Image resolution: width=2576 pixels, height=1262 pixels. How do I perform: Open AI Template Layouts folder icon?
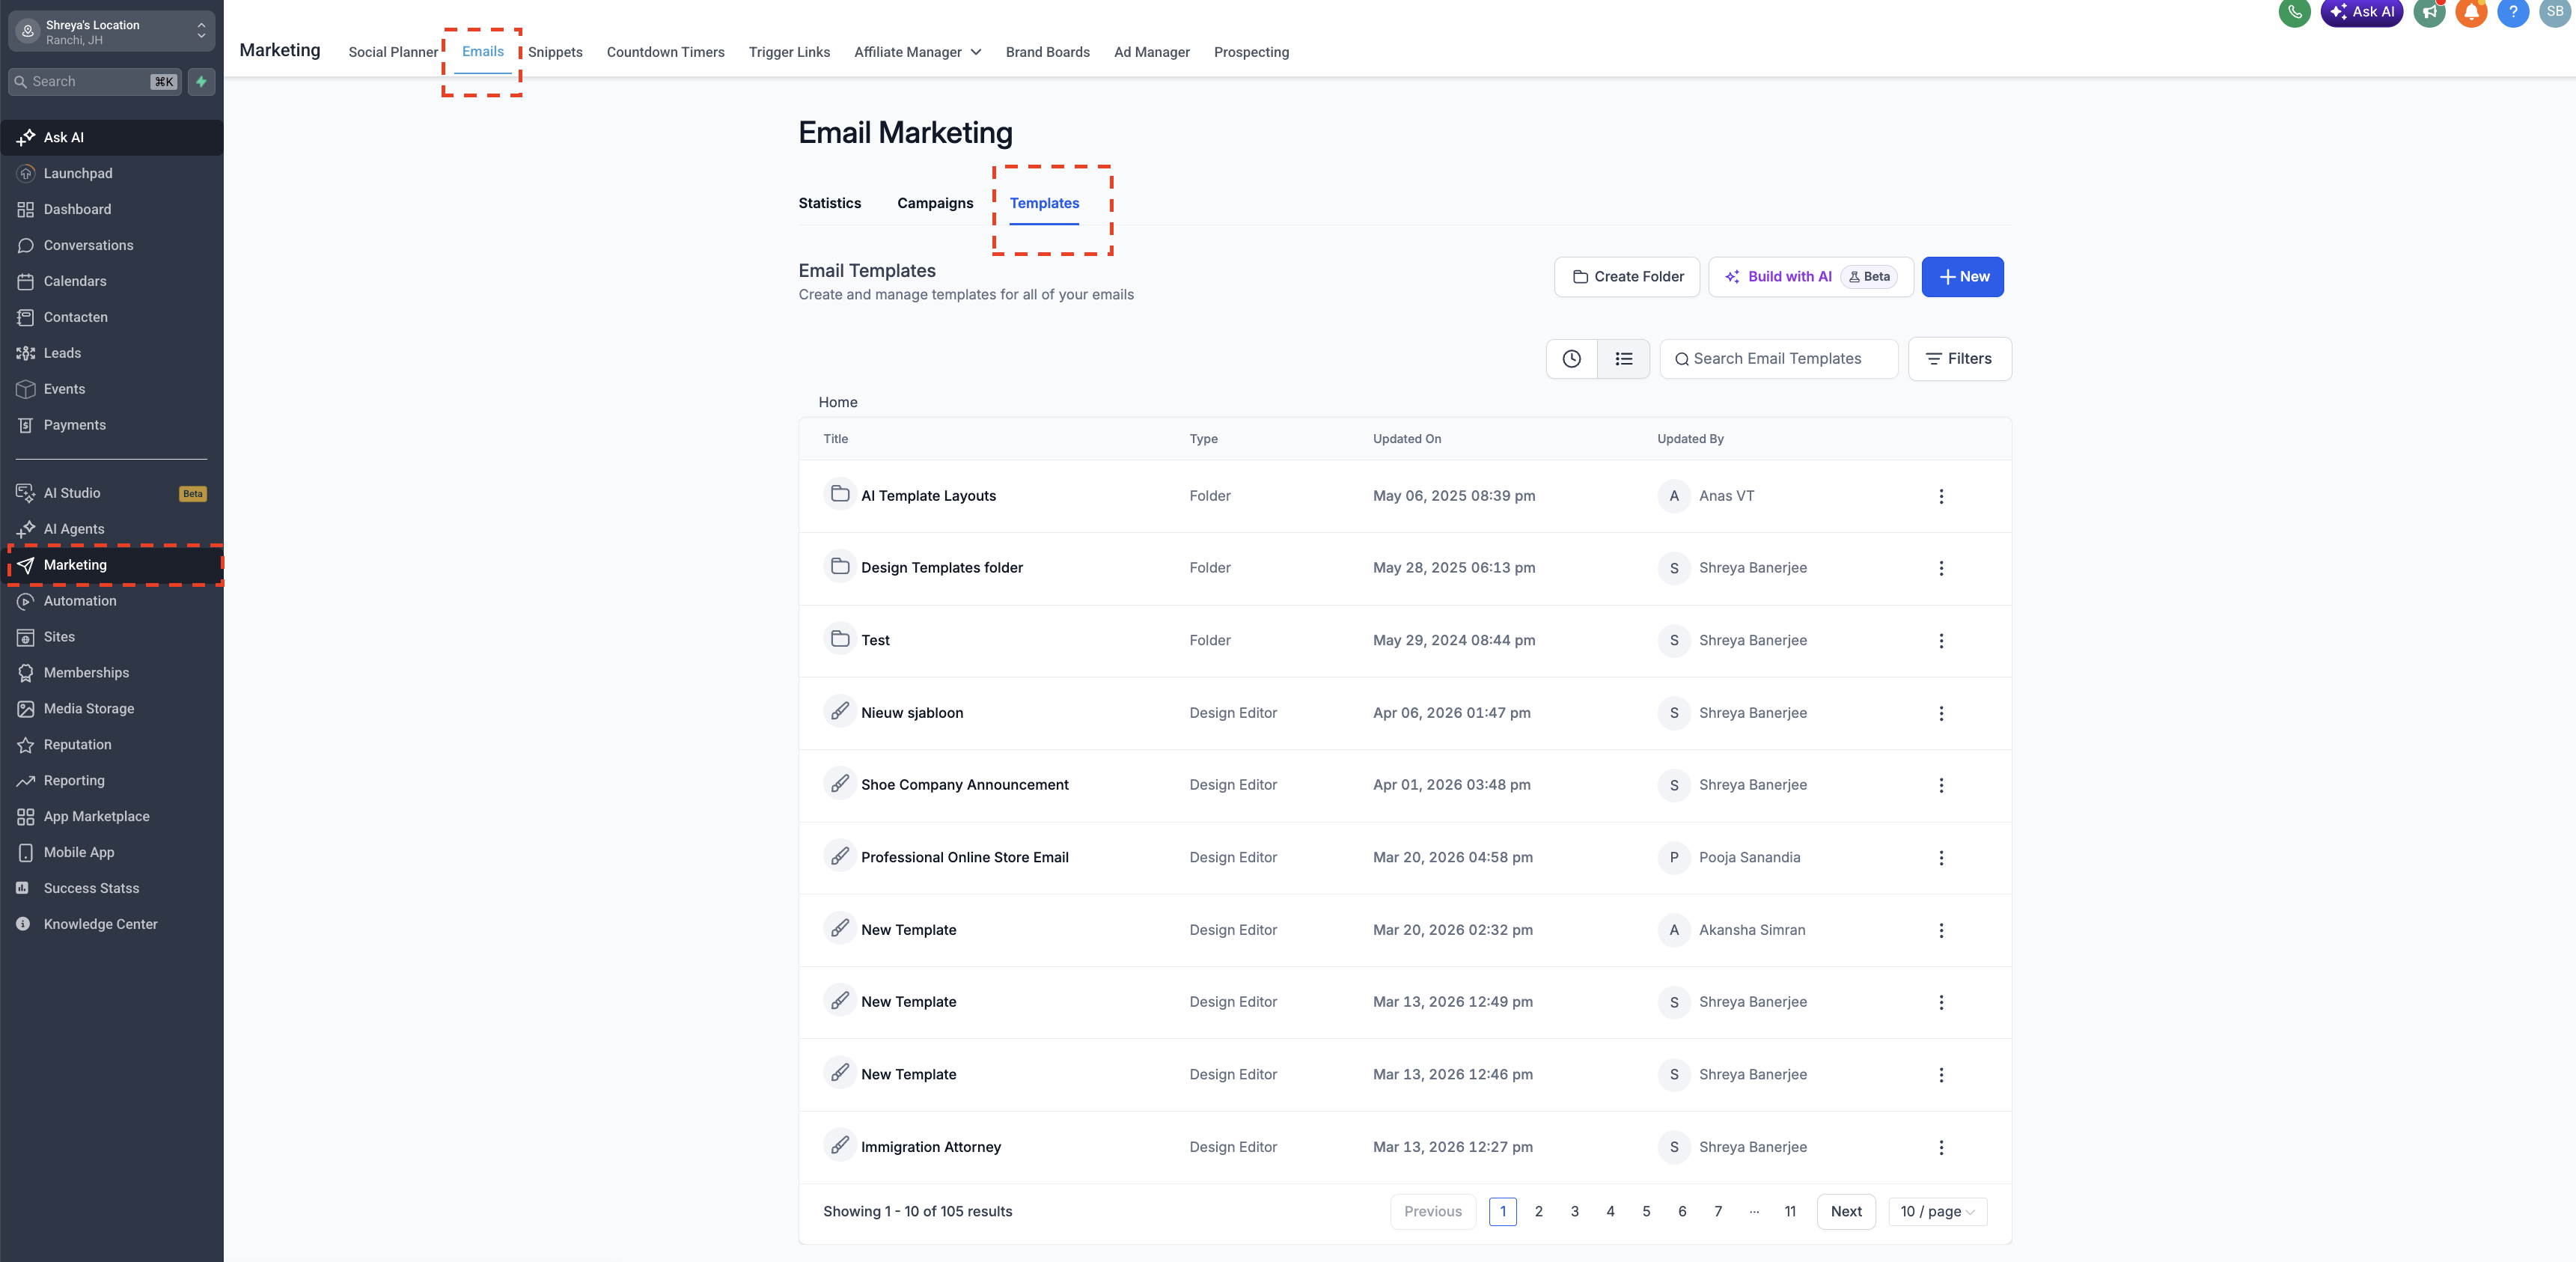(x=840, y=495)
